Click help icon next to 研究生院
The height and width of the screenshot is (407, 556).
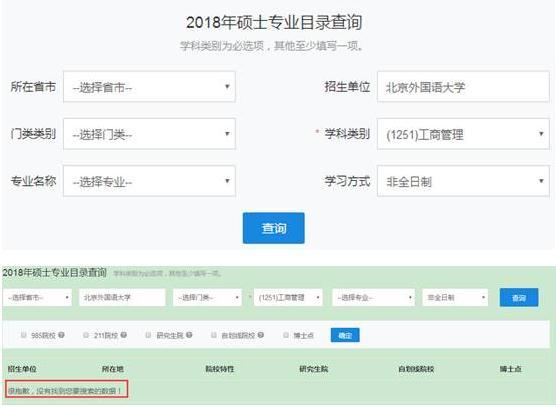coord(189,335)
